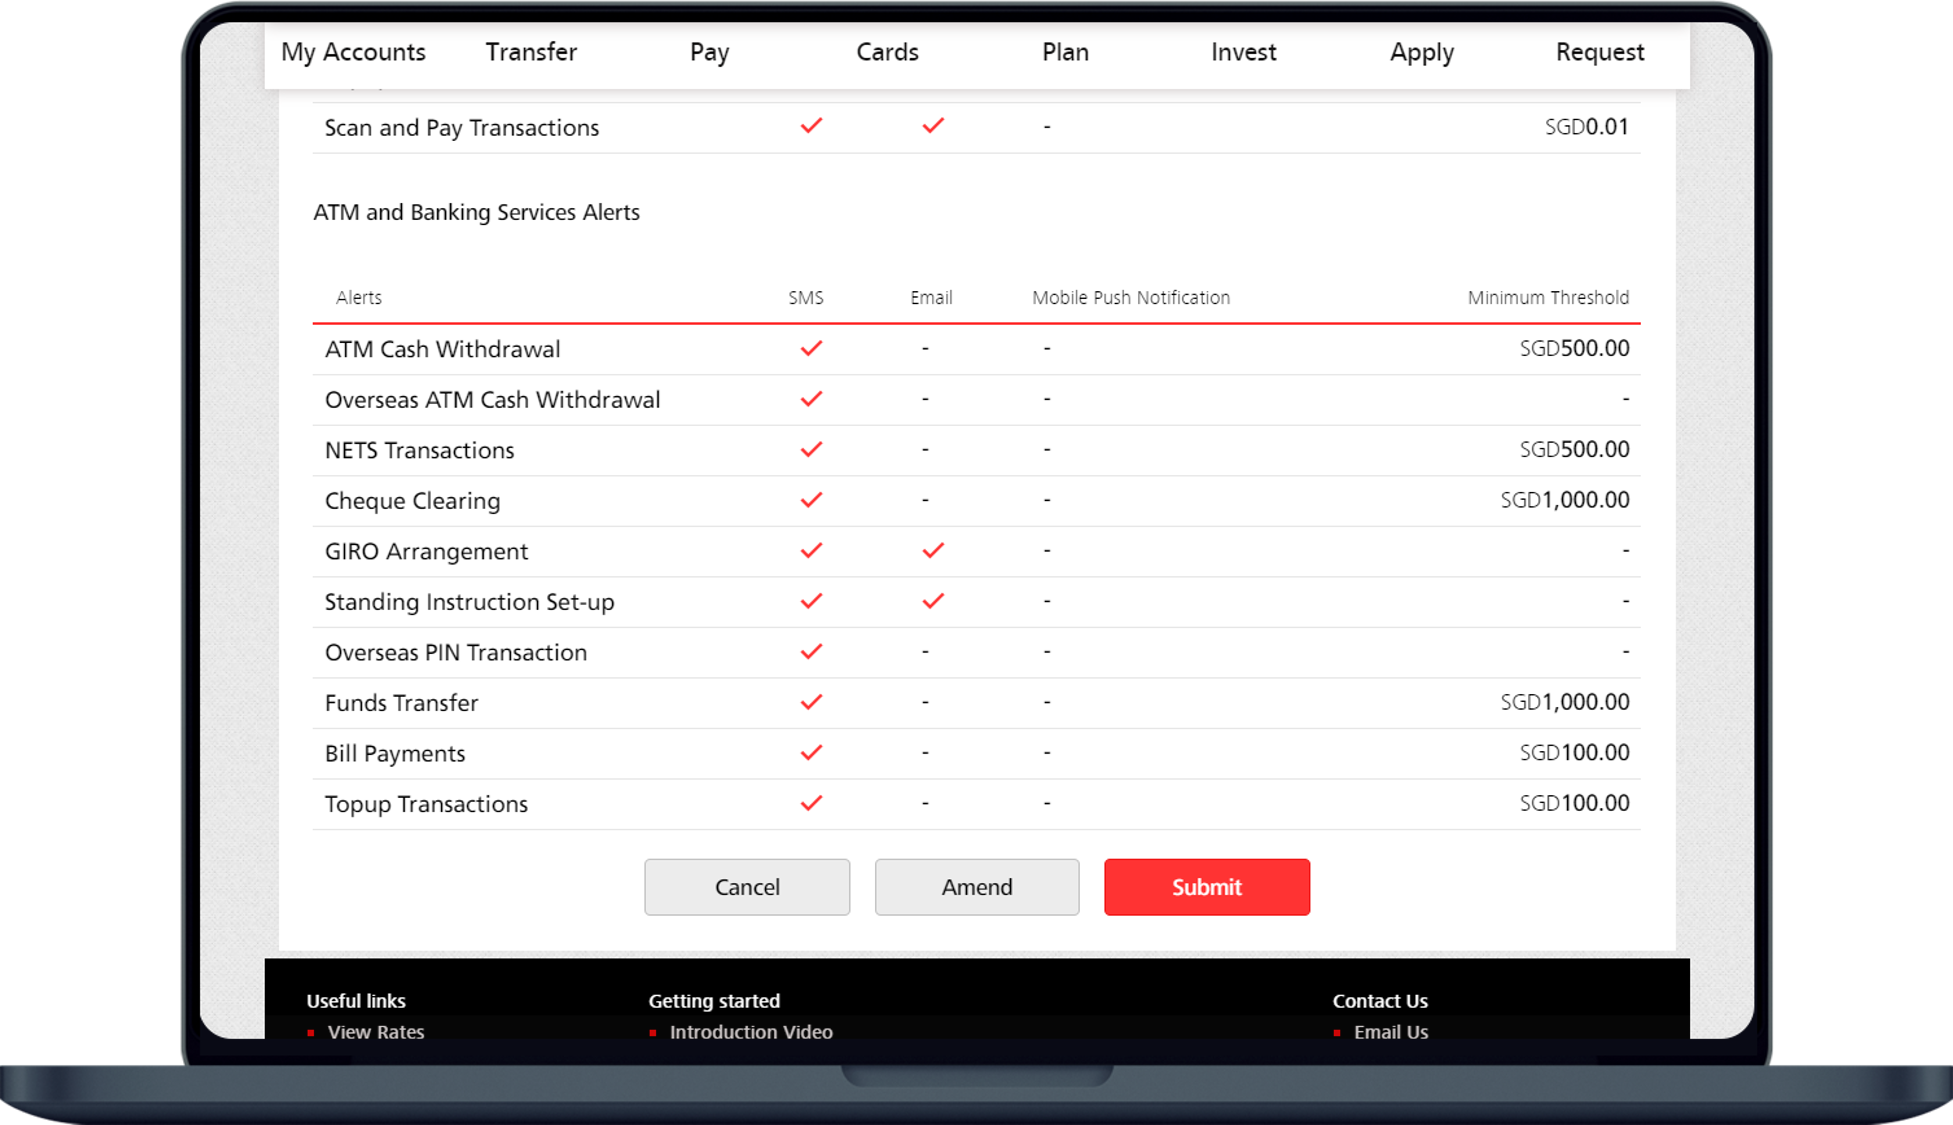Click SMS checkmark for Cheque Clearing
Screen dimensions: 1953x1125
(811, 500)
